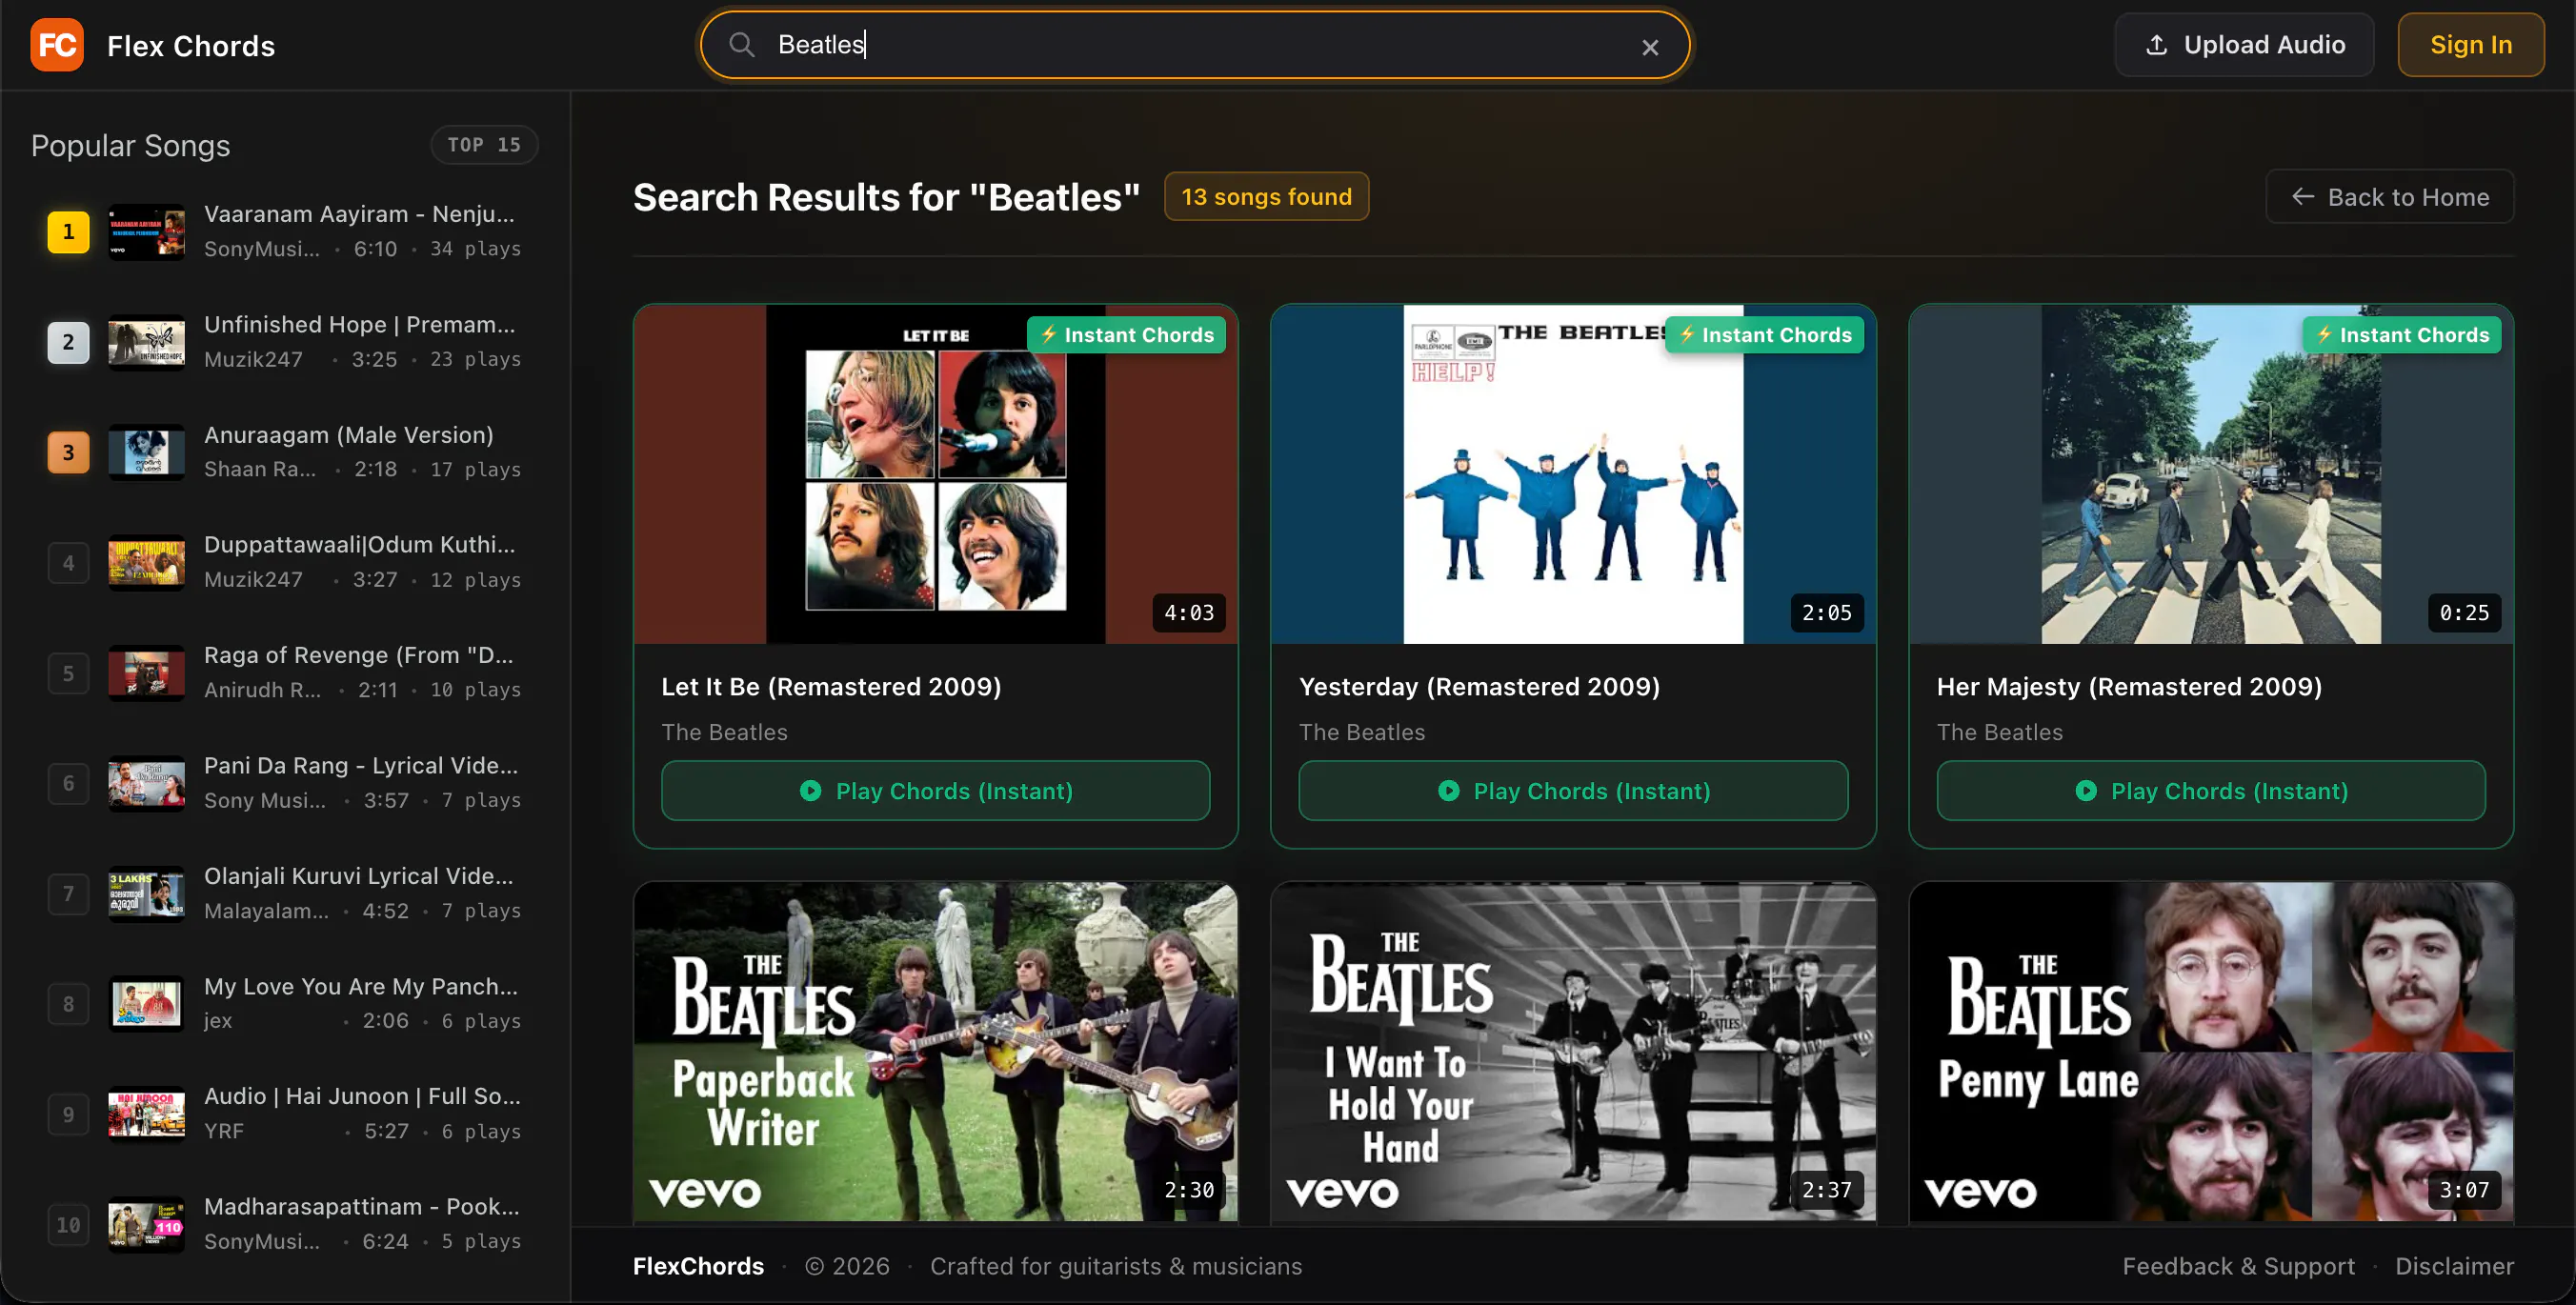Image resolution: width=2576 pixels, height=1305 pixels.
Task: Open I Want To Hold Your Hand thumbnail
Action: point(1573,1051)
